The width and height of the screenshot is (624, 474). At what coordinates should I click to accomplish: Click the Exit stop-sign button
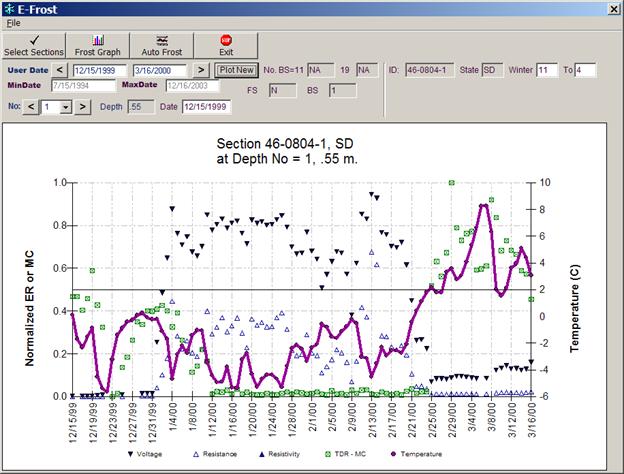pos(226,46)
